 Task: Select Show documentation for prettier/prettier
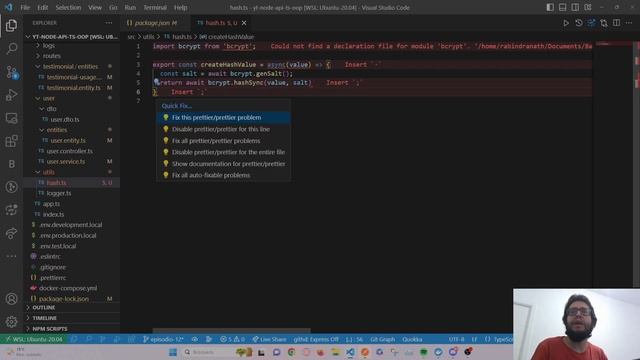point(224,164)
